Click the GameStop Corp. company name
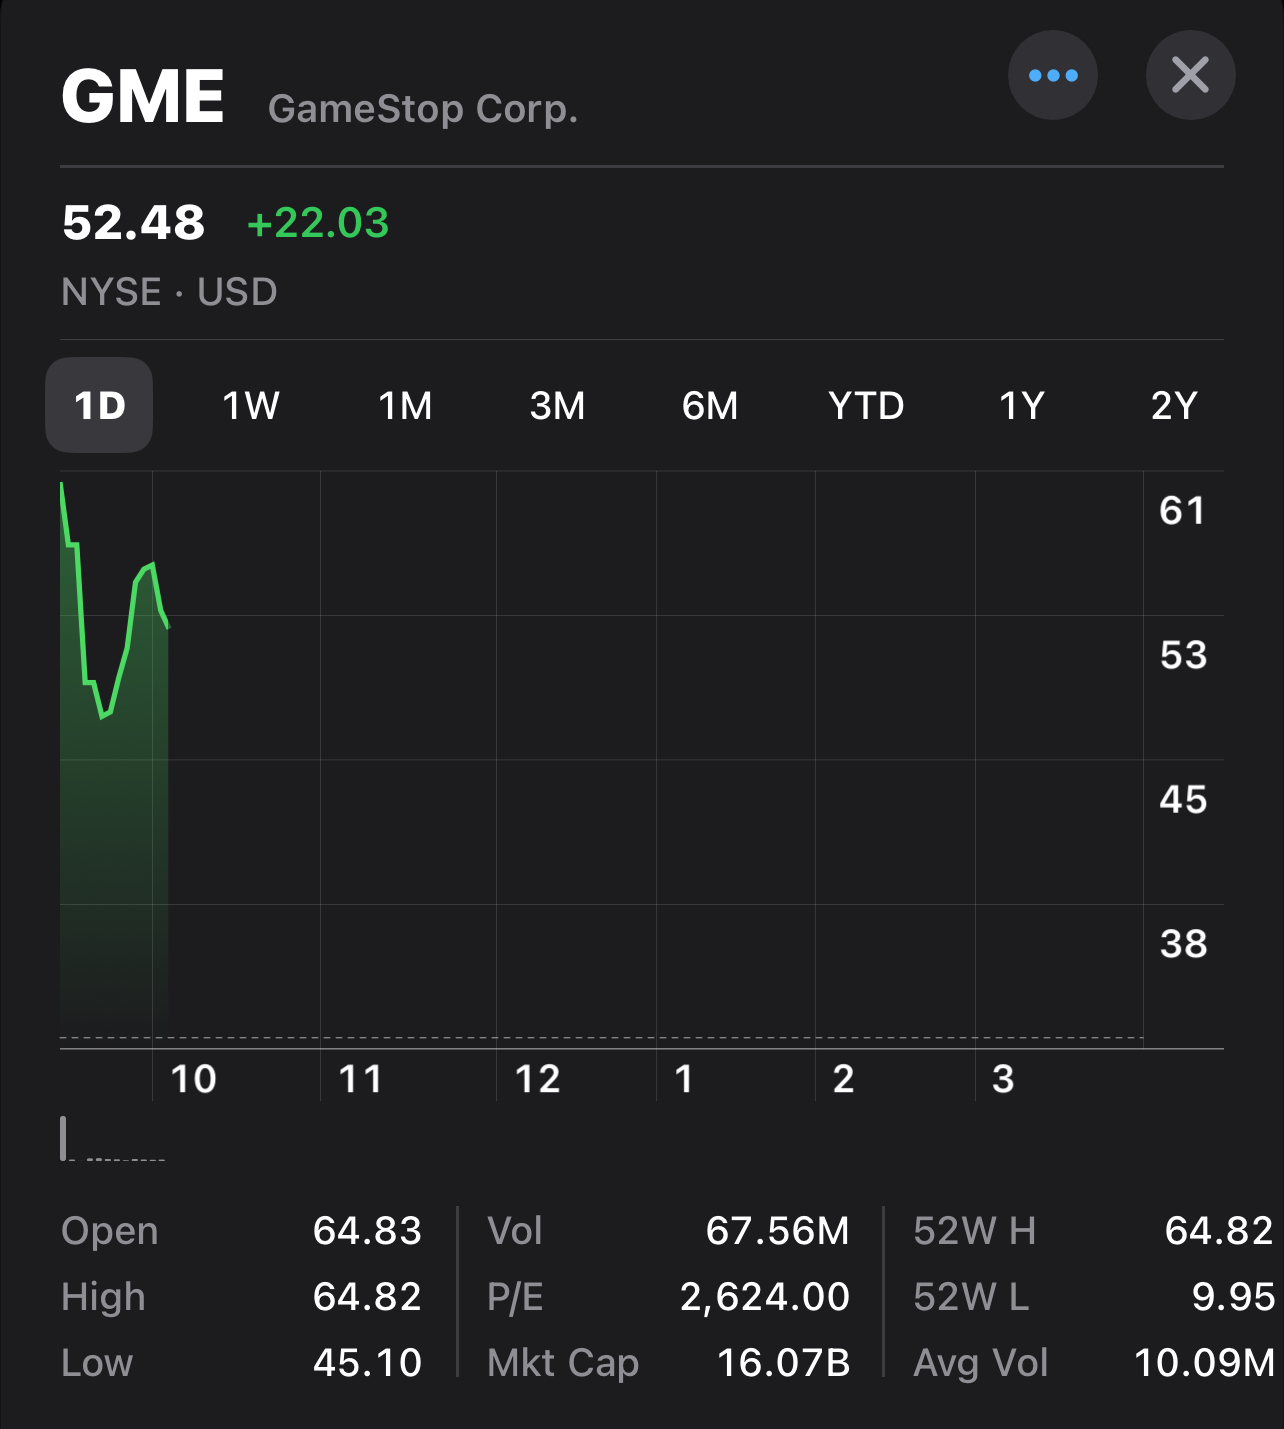Image resolution: width=1284 pixels, height=1429 pixels. pos(423,109)
